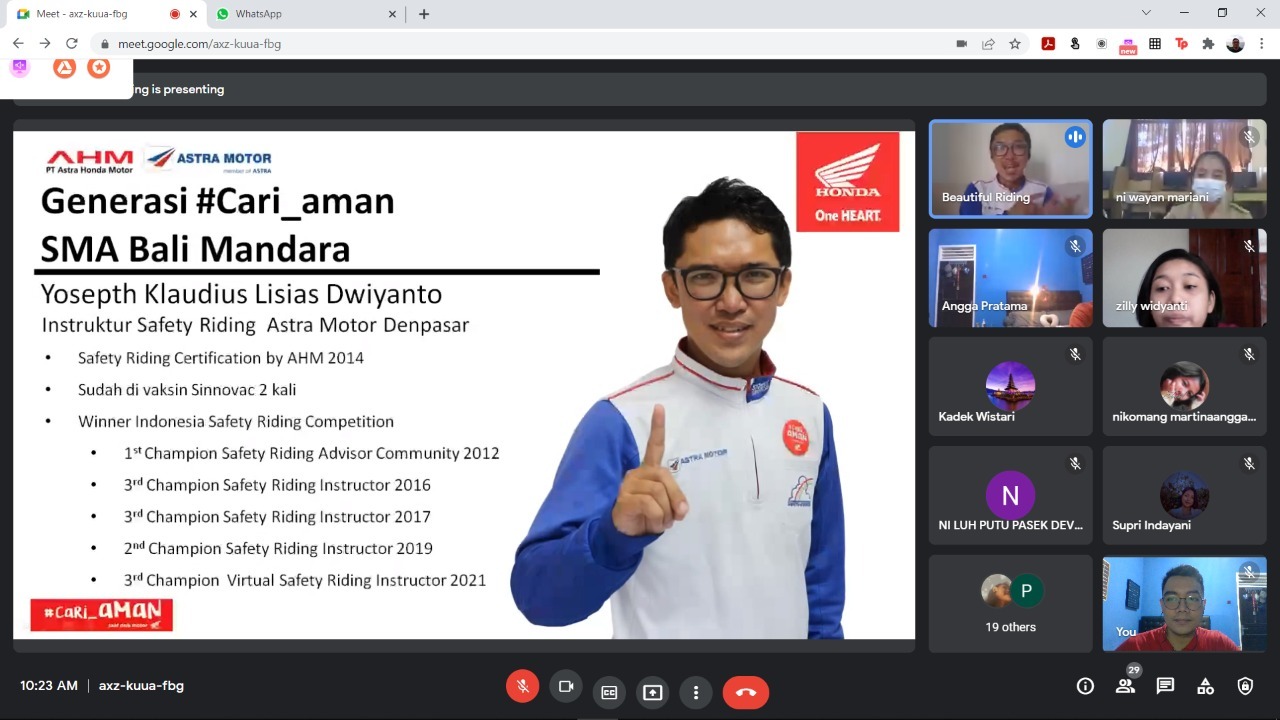Image resolution: width=1280 pixels, height=720 pixels.
Task: Open the grid view extension icon
Action: point(1155,44)
